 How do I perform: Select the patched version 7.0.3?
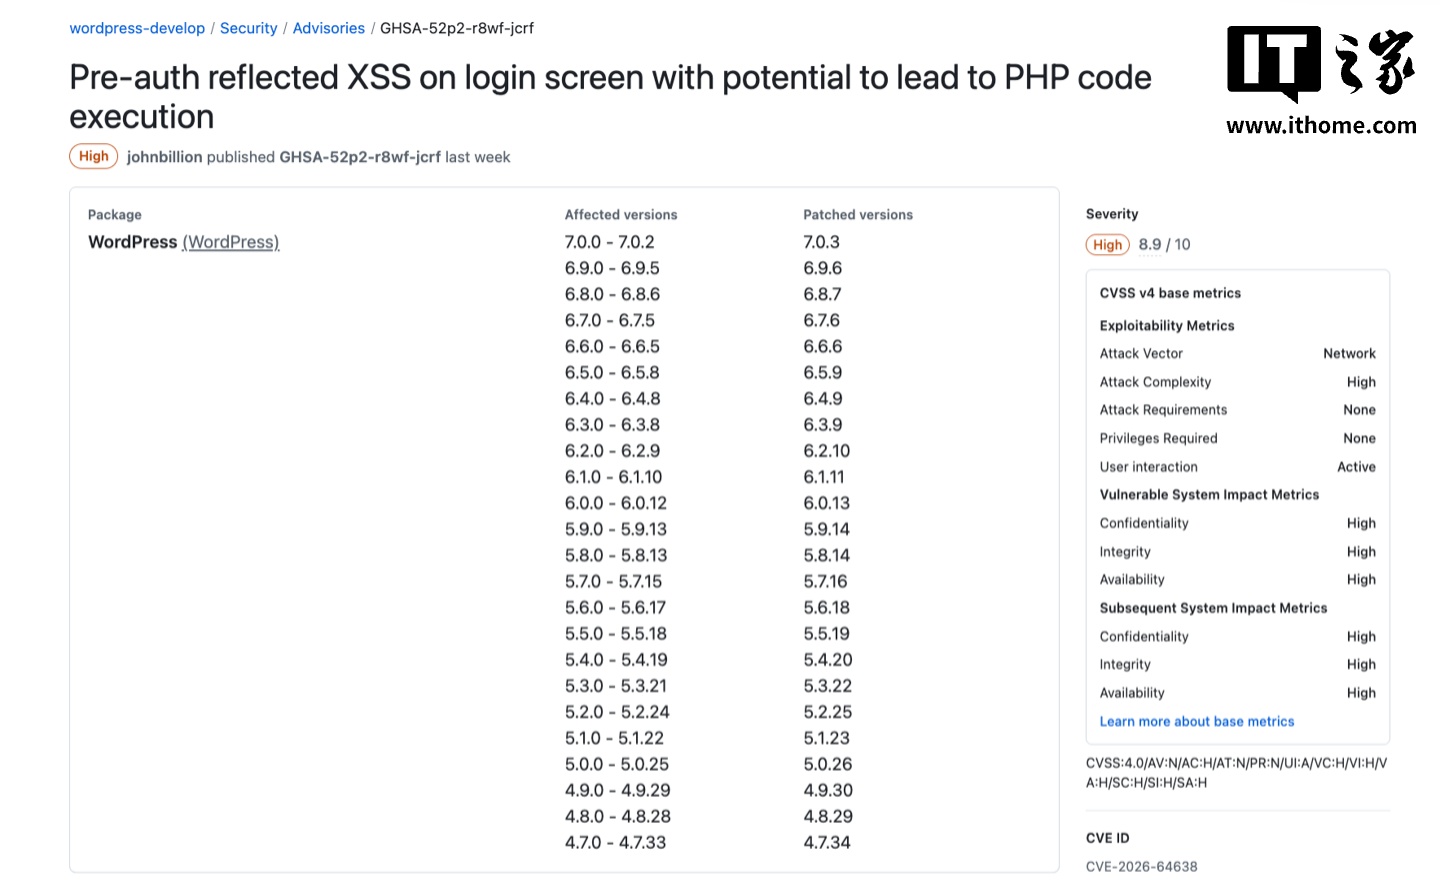(x=821, y=242)
